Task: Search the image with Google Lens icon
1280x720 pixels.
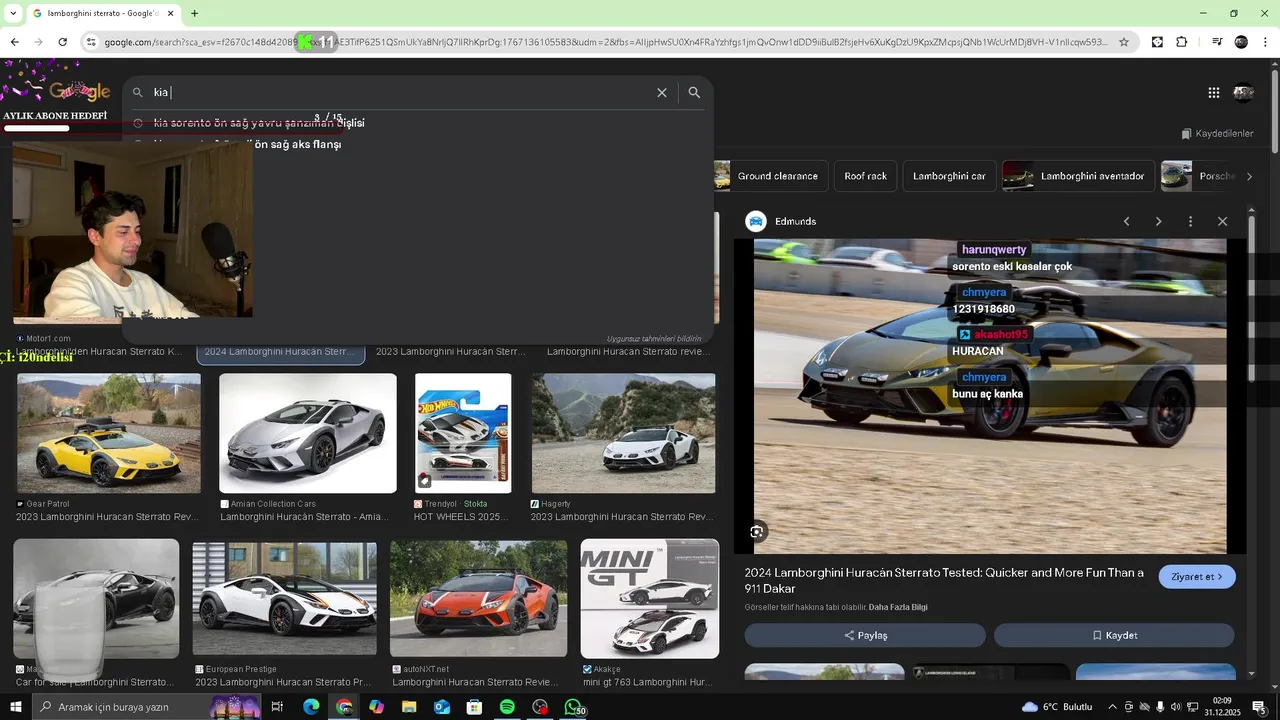Action: 757,532
